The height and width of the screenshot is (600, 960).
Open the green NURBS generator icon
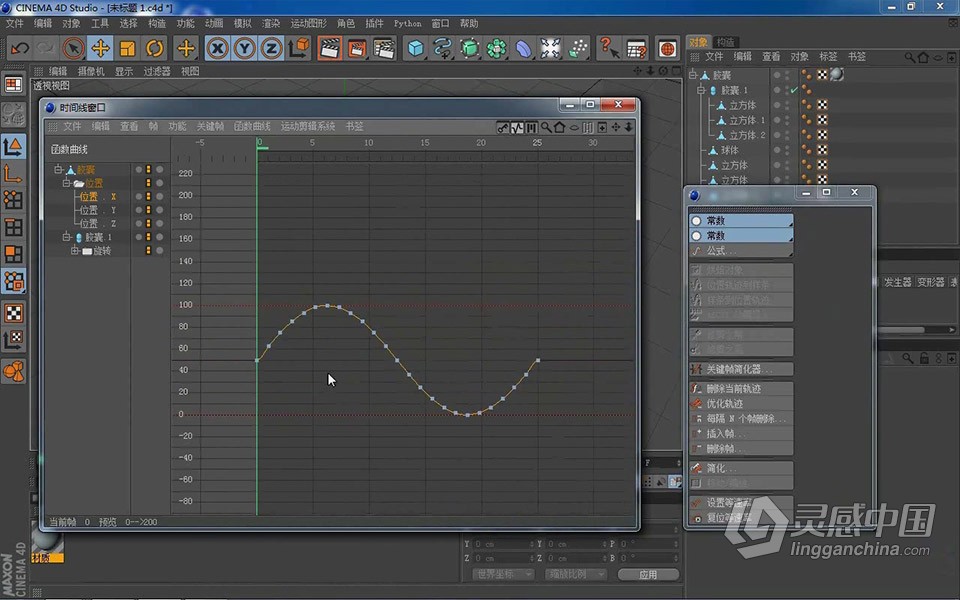point(470,48)
